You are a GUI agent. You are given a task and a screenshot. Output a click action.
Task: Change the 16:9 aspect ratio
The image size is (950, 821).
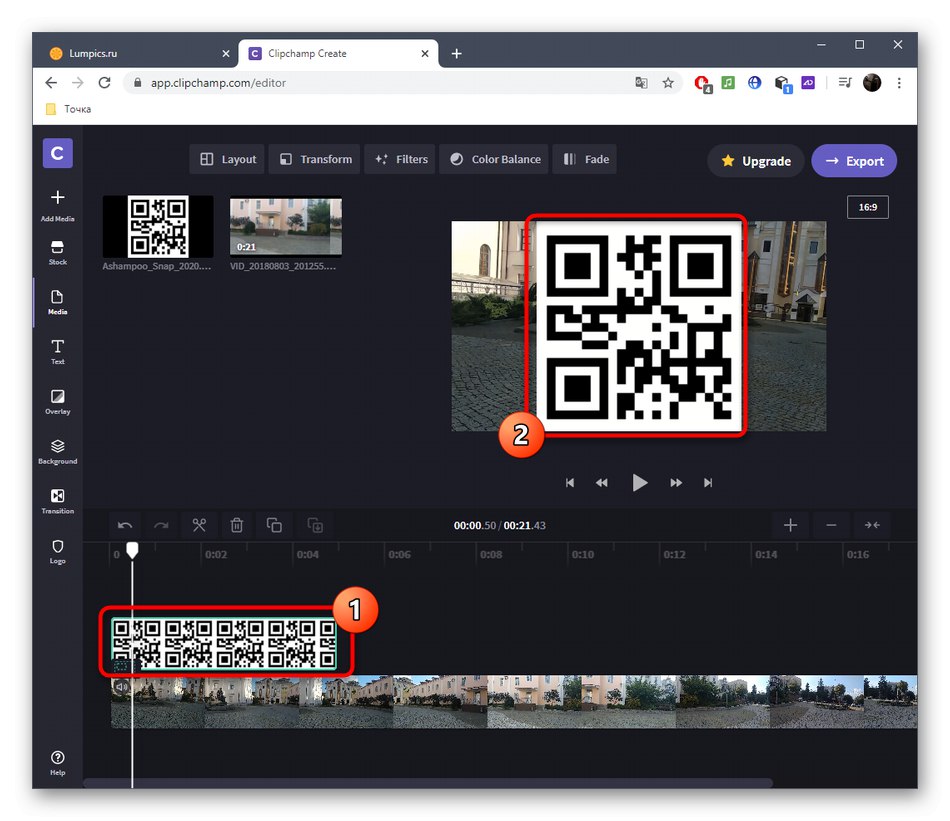pyautogui.click(x=868, y=207)
